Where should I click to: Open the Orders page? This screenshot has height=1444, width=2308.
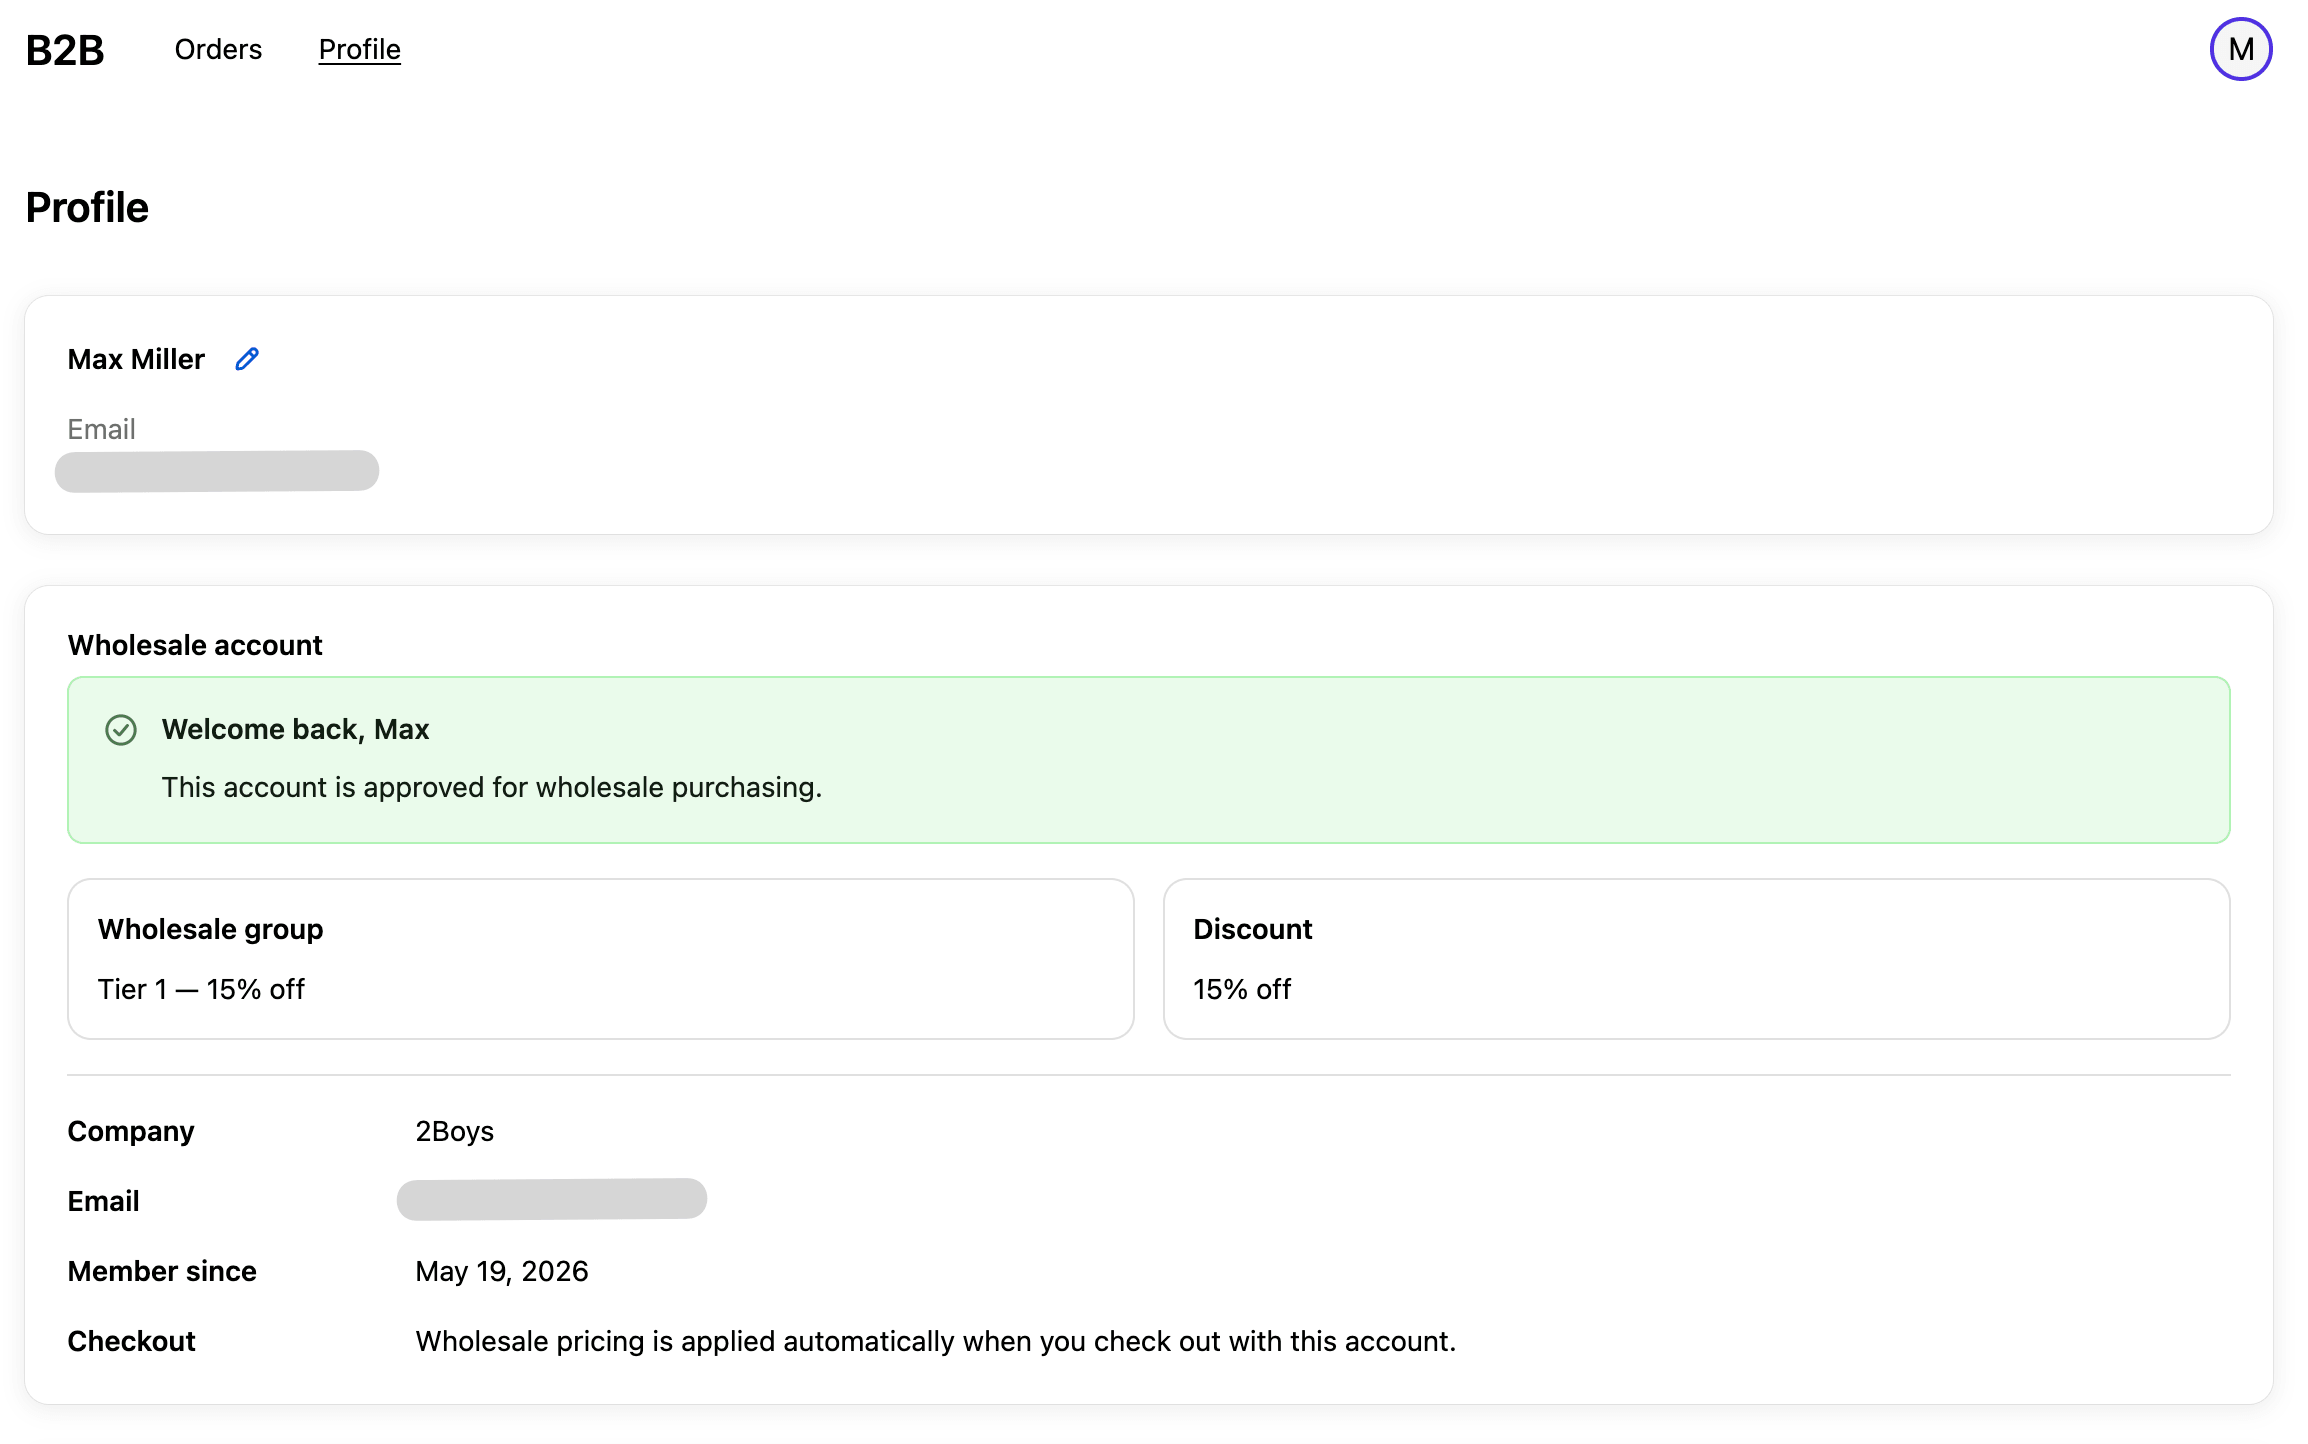[218, 50]
